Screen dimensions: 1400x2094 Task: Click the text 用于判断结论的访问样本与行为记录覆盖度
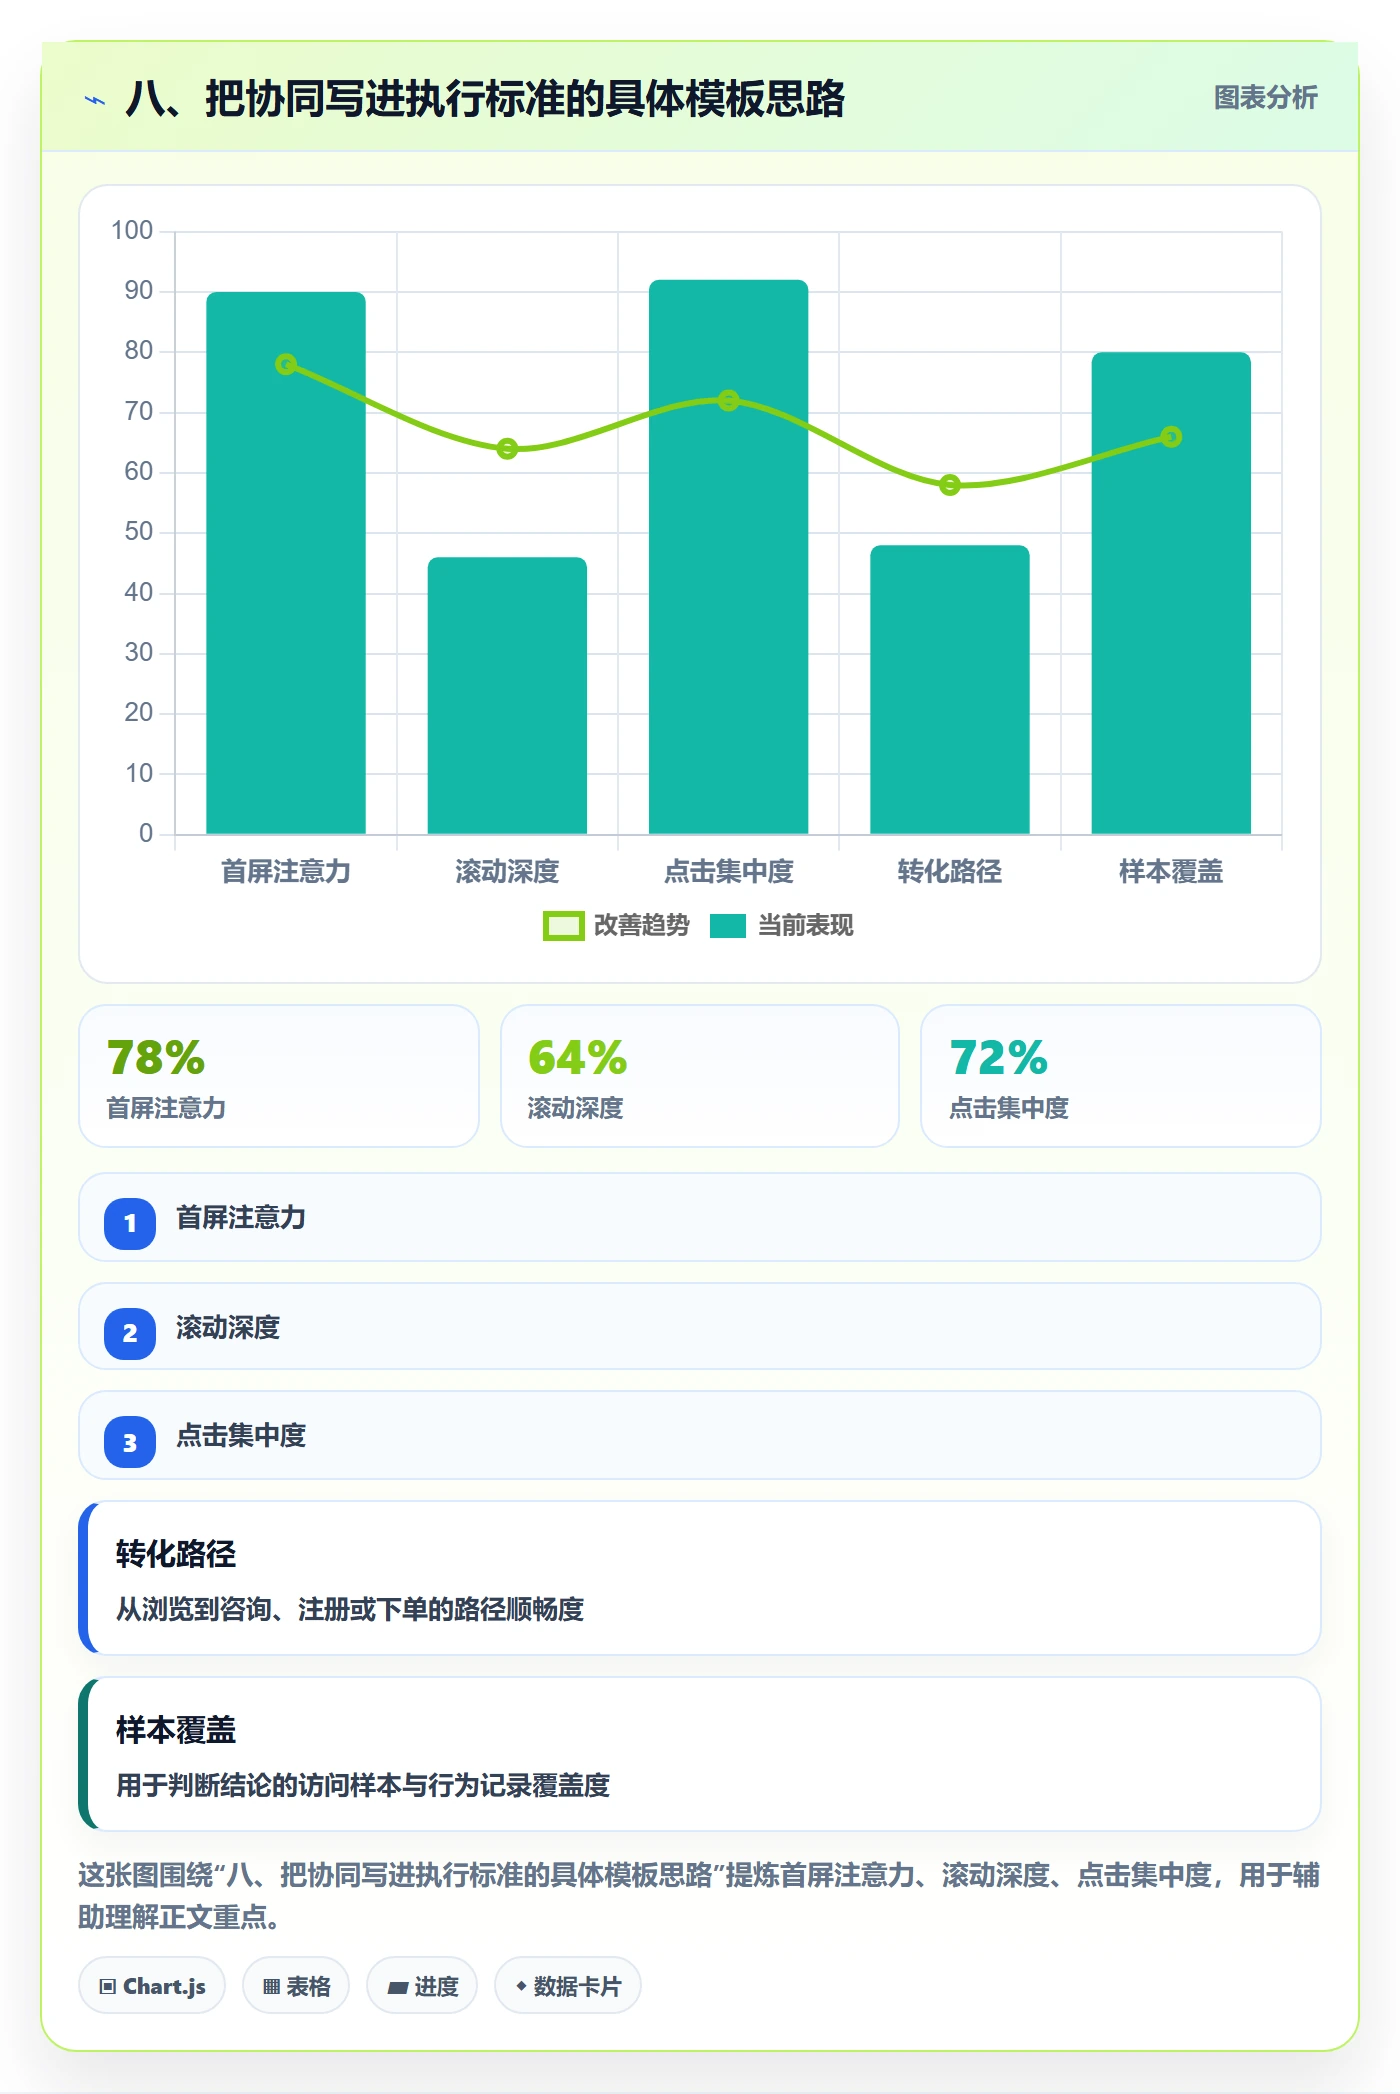point(363,1785)
